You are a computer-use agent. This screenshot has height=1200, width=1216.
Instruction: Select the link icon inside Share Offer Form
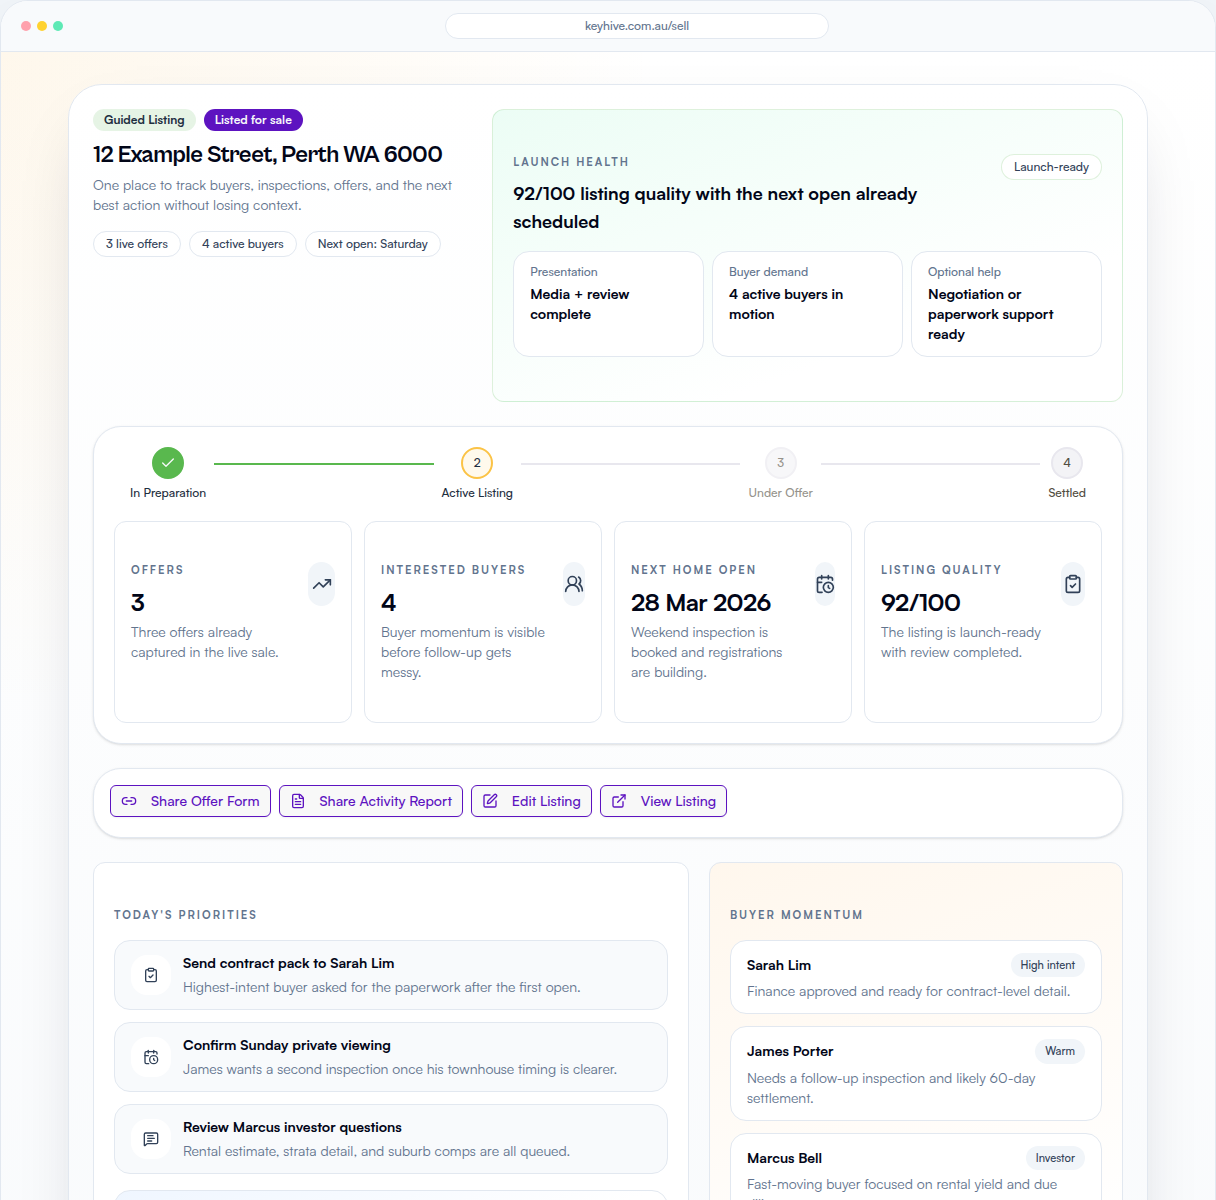[x=129, y=801]
